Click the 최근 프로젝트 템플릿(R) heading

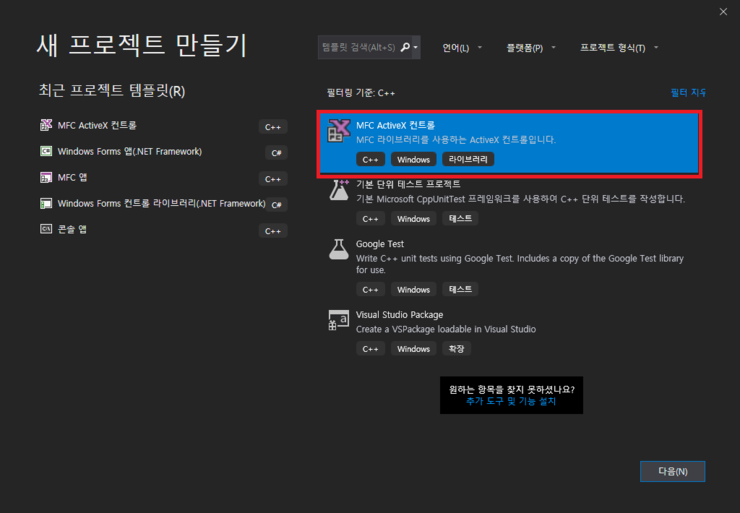[x=112, y=90]
